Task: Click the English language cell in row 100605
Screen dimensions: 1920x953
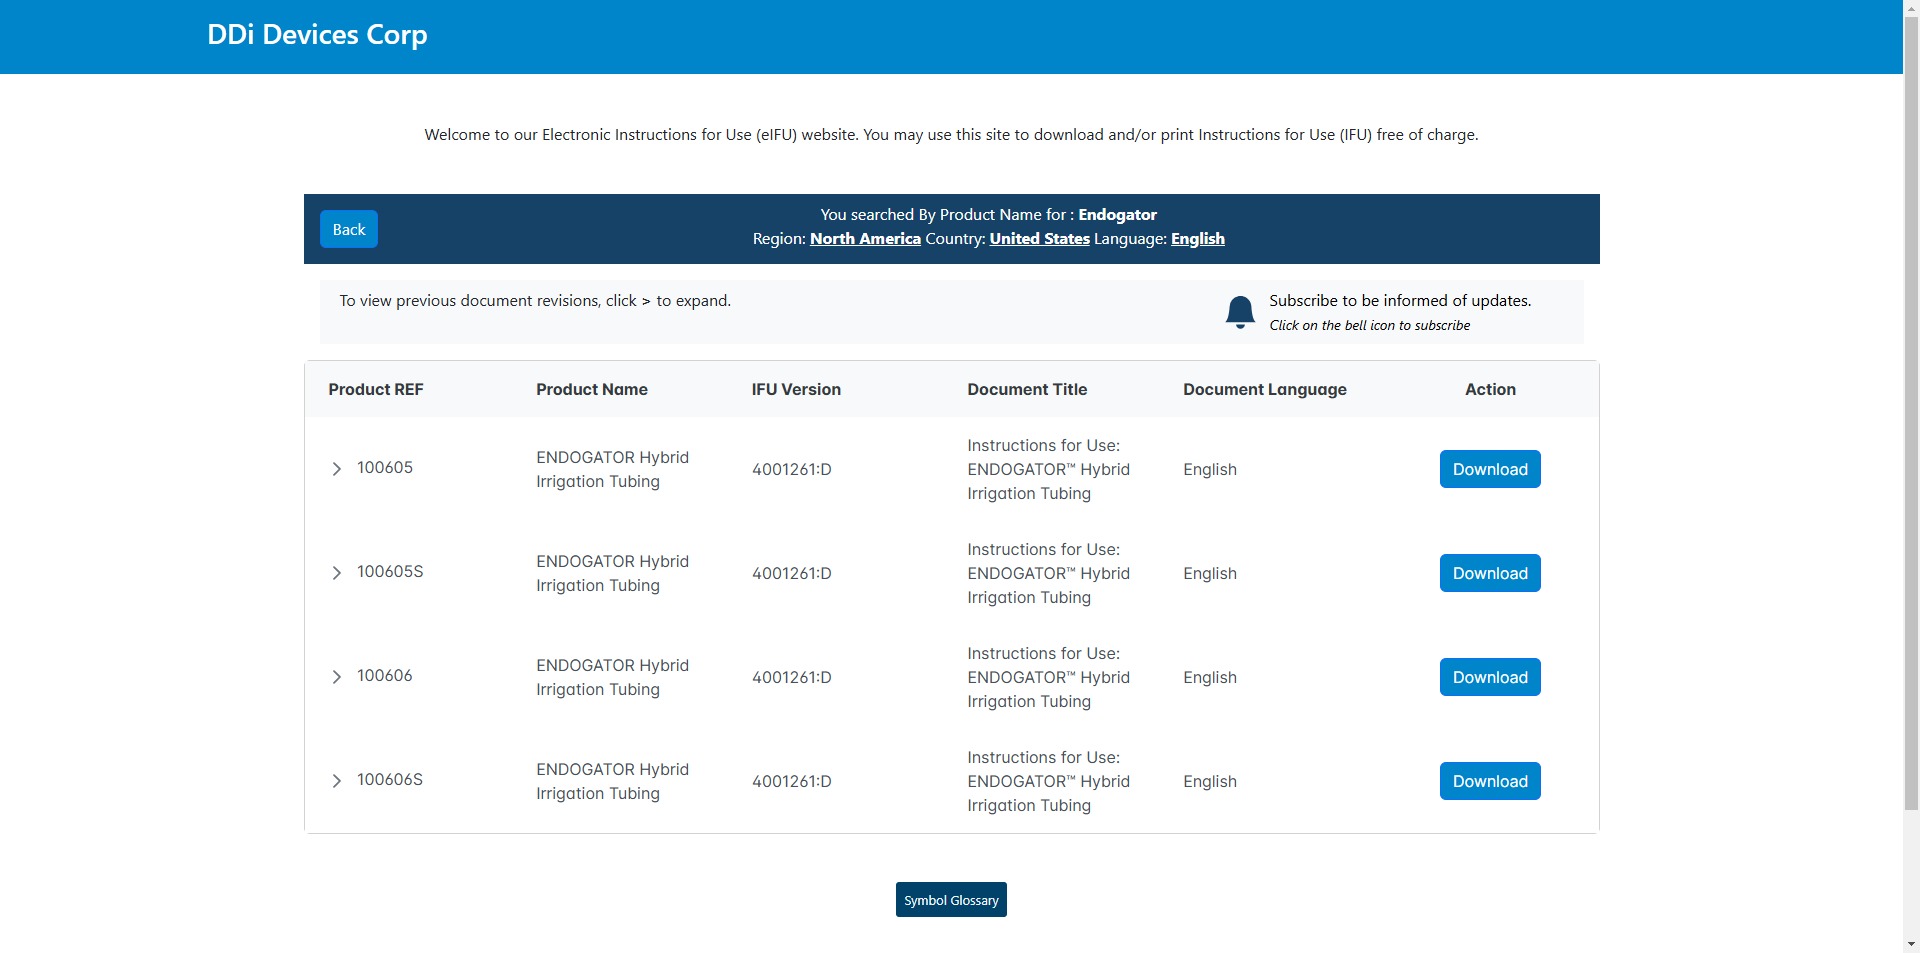Action: (1210, 470)
